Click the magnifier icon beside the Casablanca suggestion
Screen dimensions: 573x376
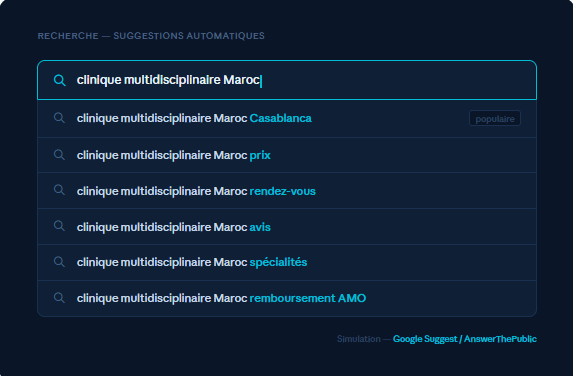tap(59, 118)
